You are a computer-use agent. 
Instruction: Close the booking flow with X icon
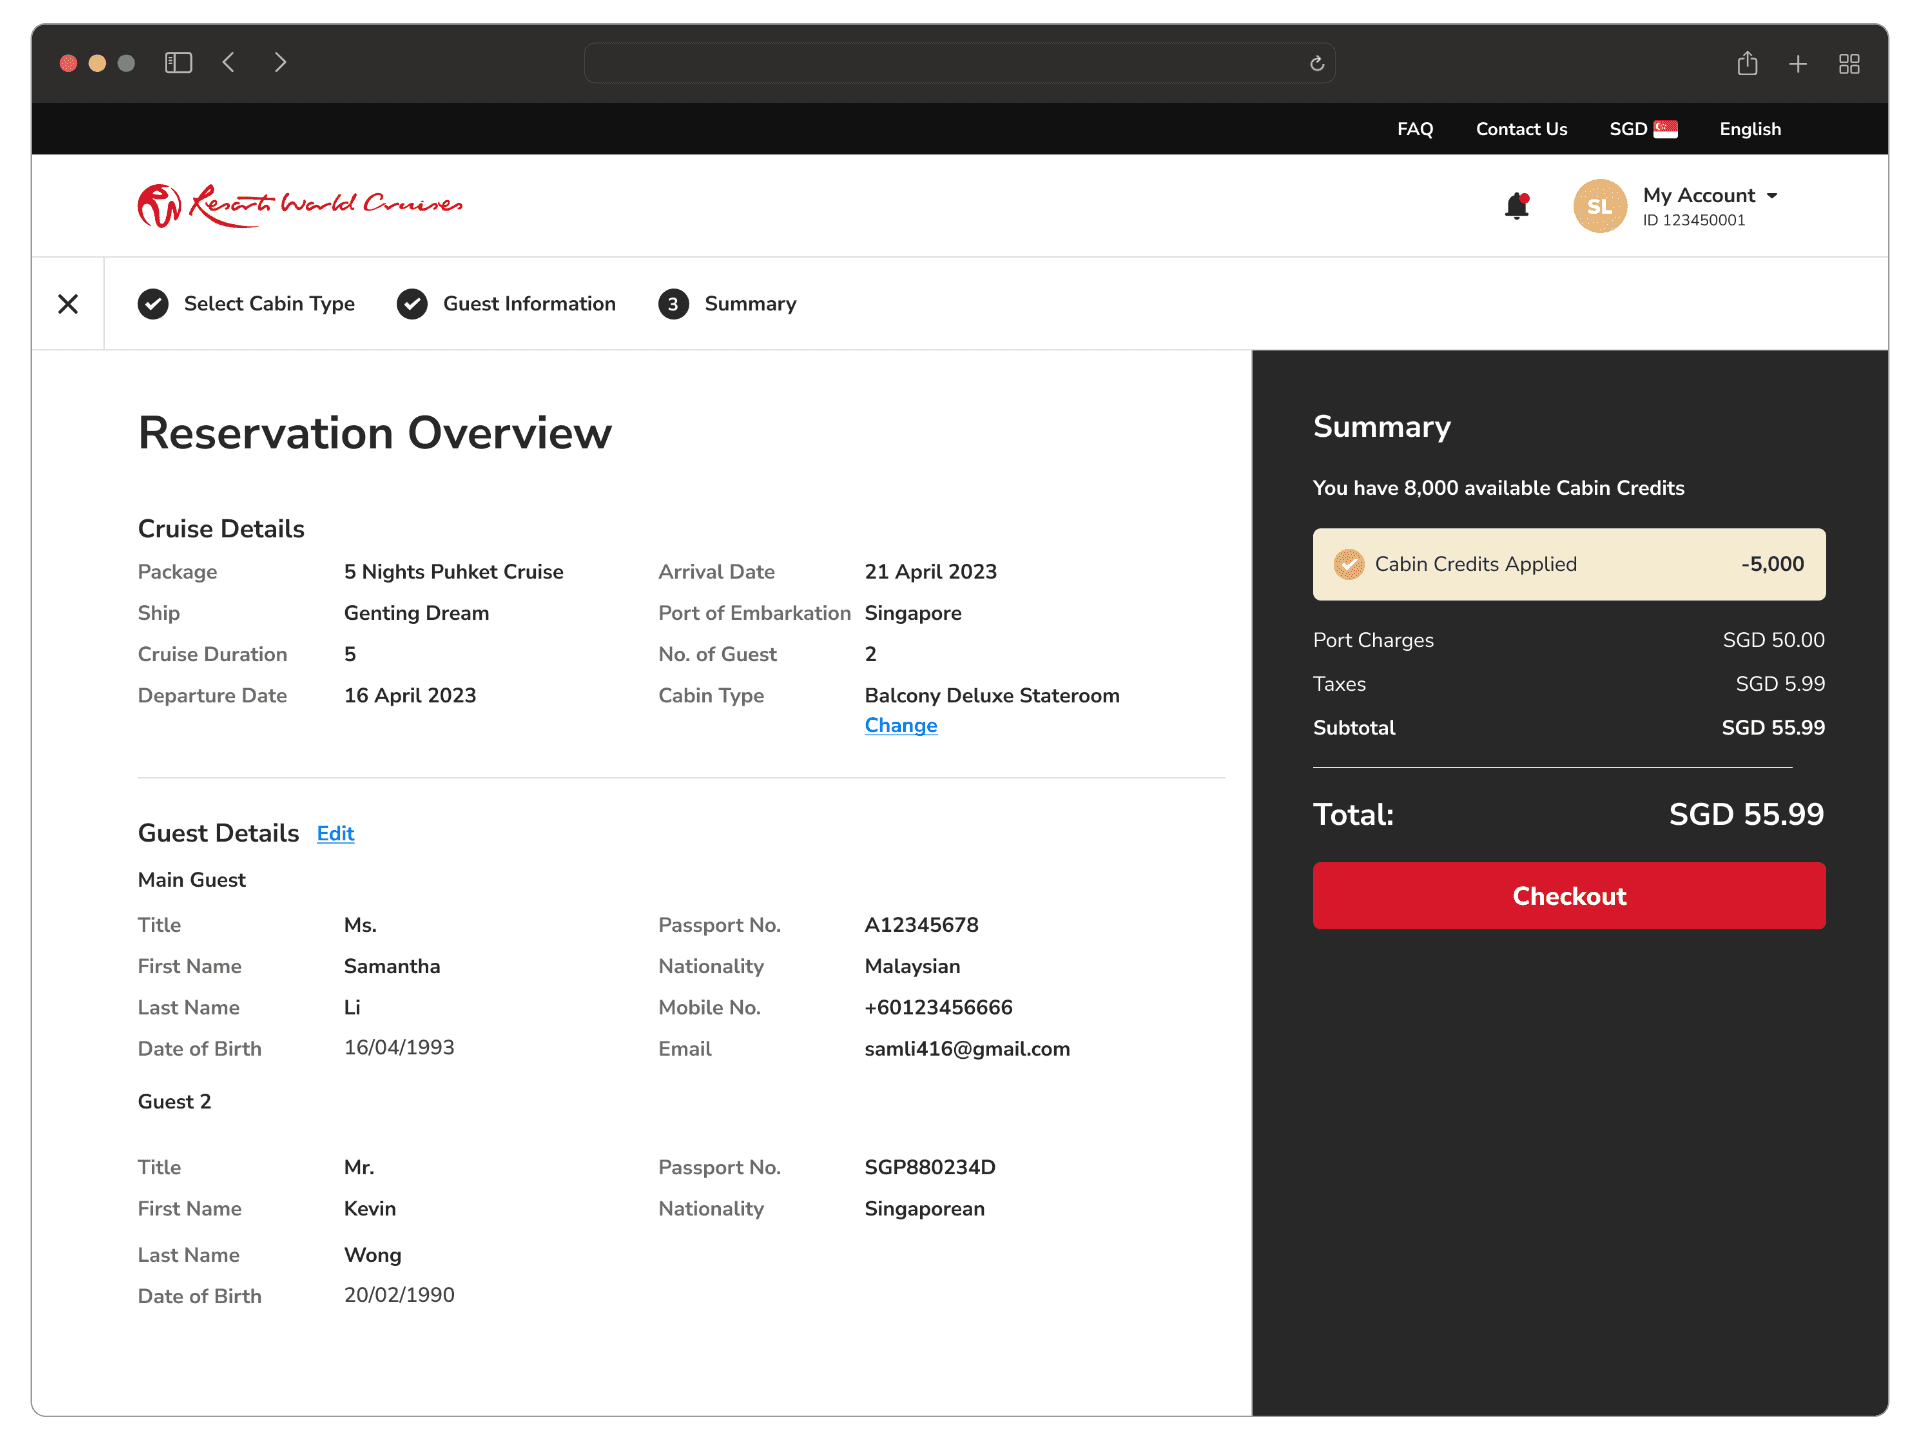click(x=68, y=304)
